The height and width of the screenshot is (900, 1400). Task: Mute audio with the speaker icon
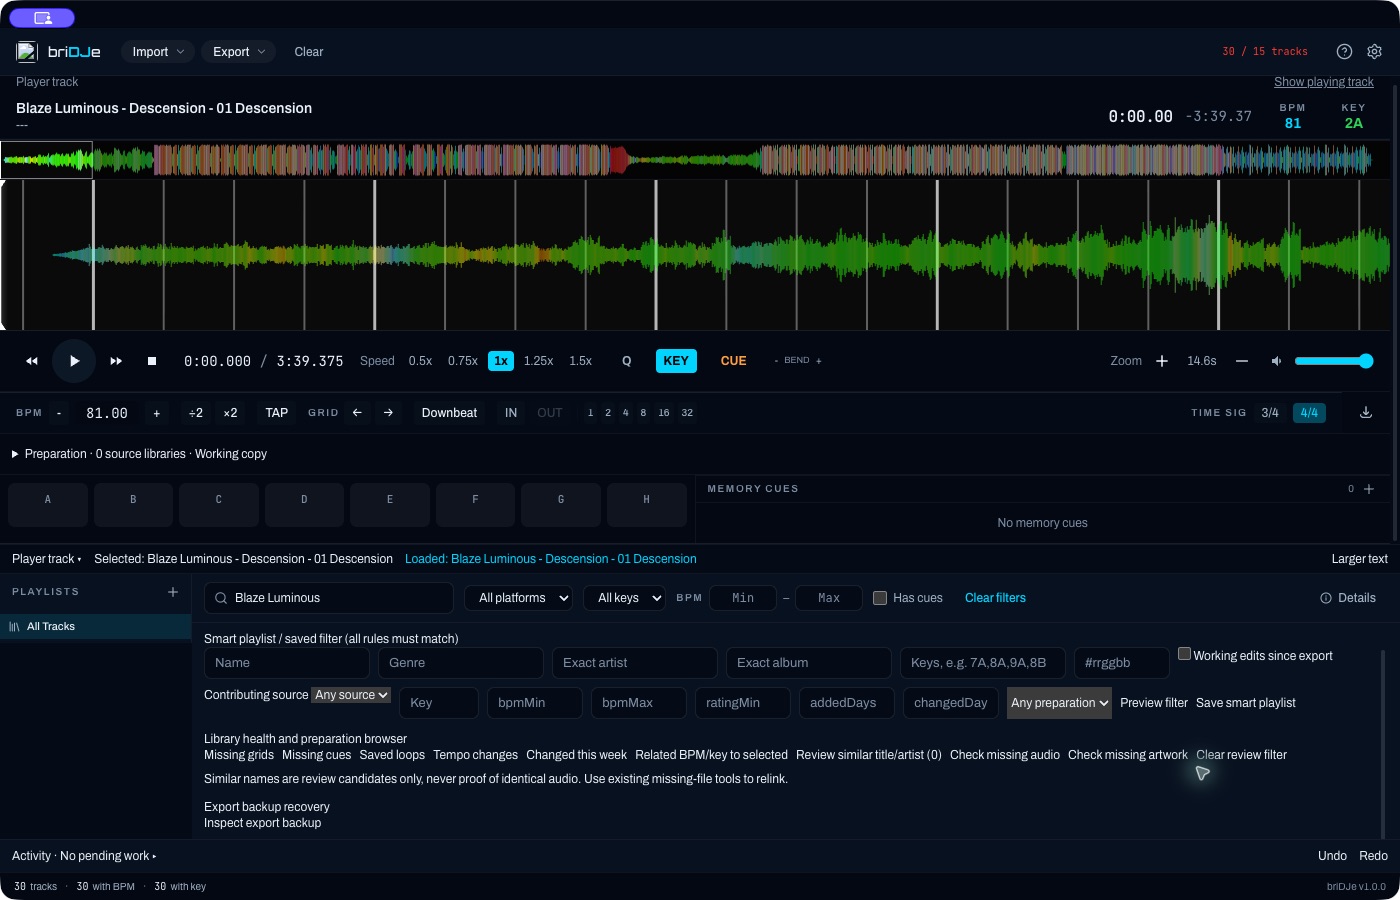coord(1276,361)
